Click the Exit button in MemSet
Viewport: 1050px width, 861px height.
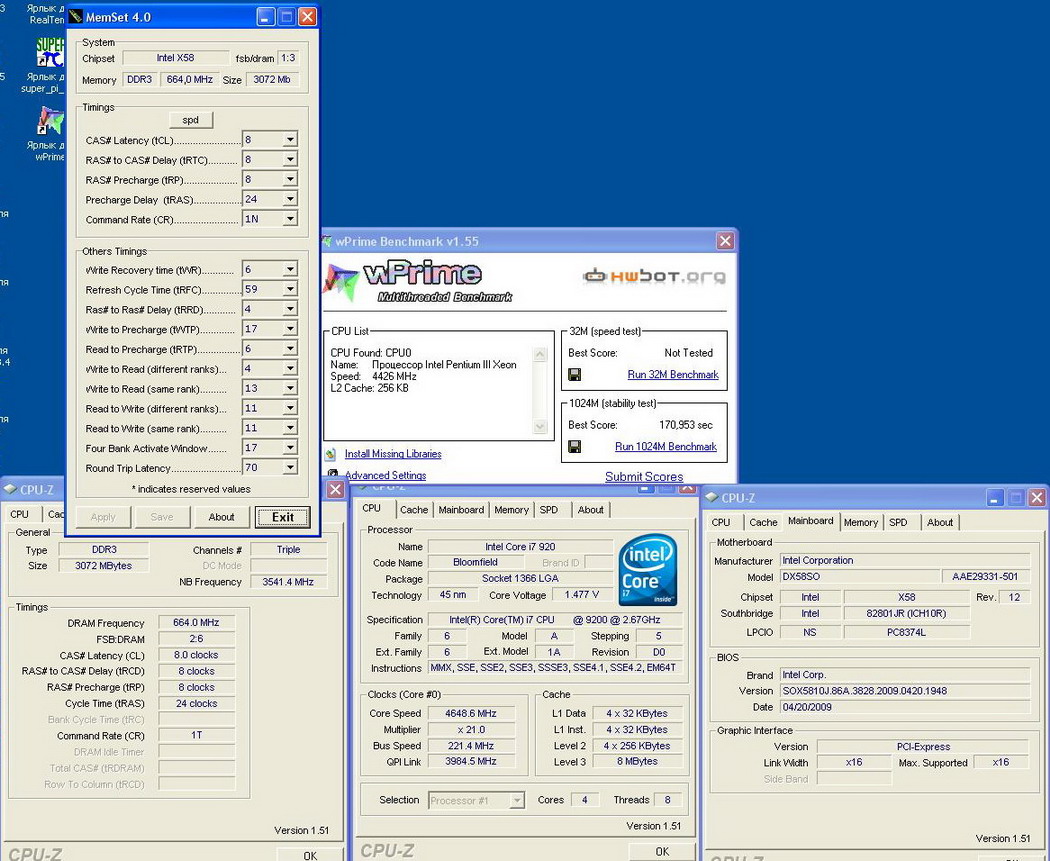click(x=283, y=518)
